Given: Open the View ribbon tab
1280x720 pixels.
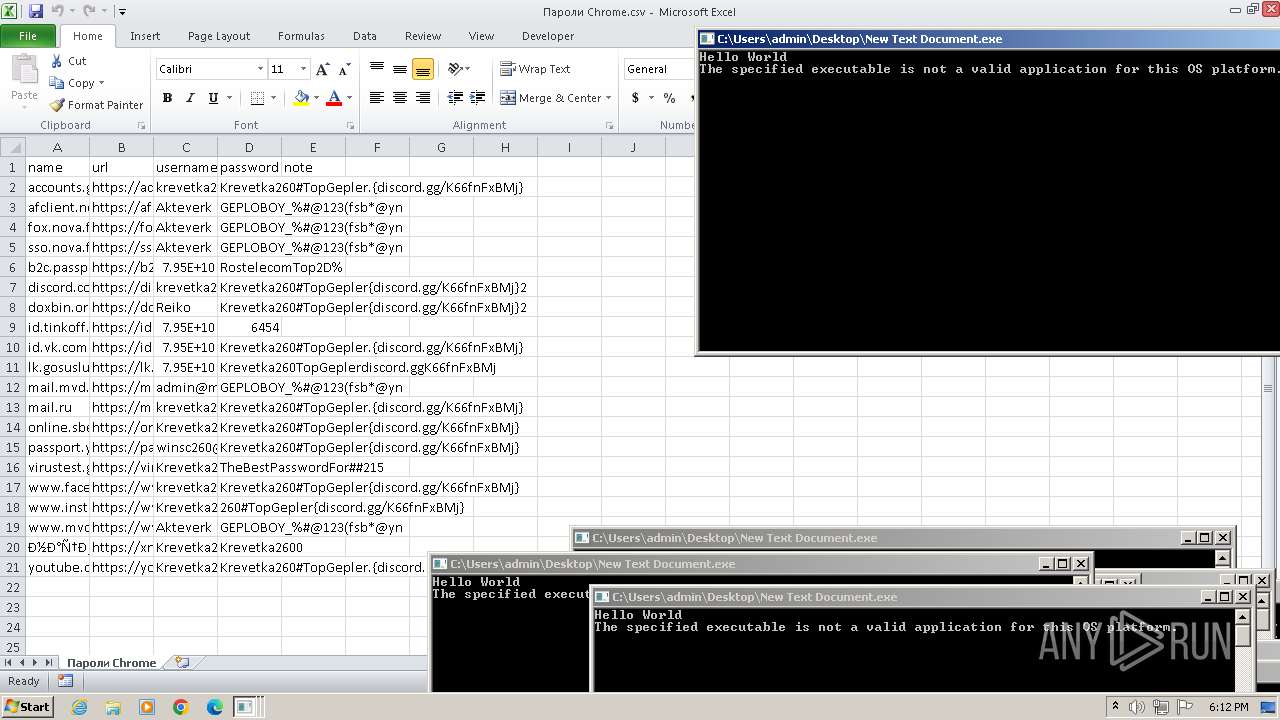Looking at the screenshot, I should point(482,36).
